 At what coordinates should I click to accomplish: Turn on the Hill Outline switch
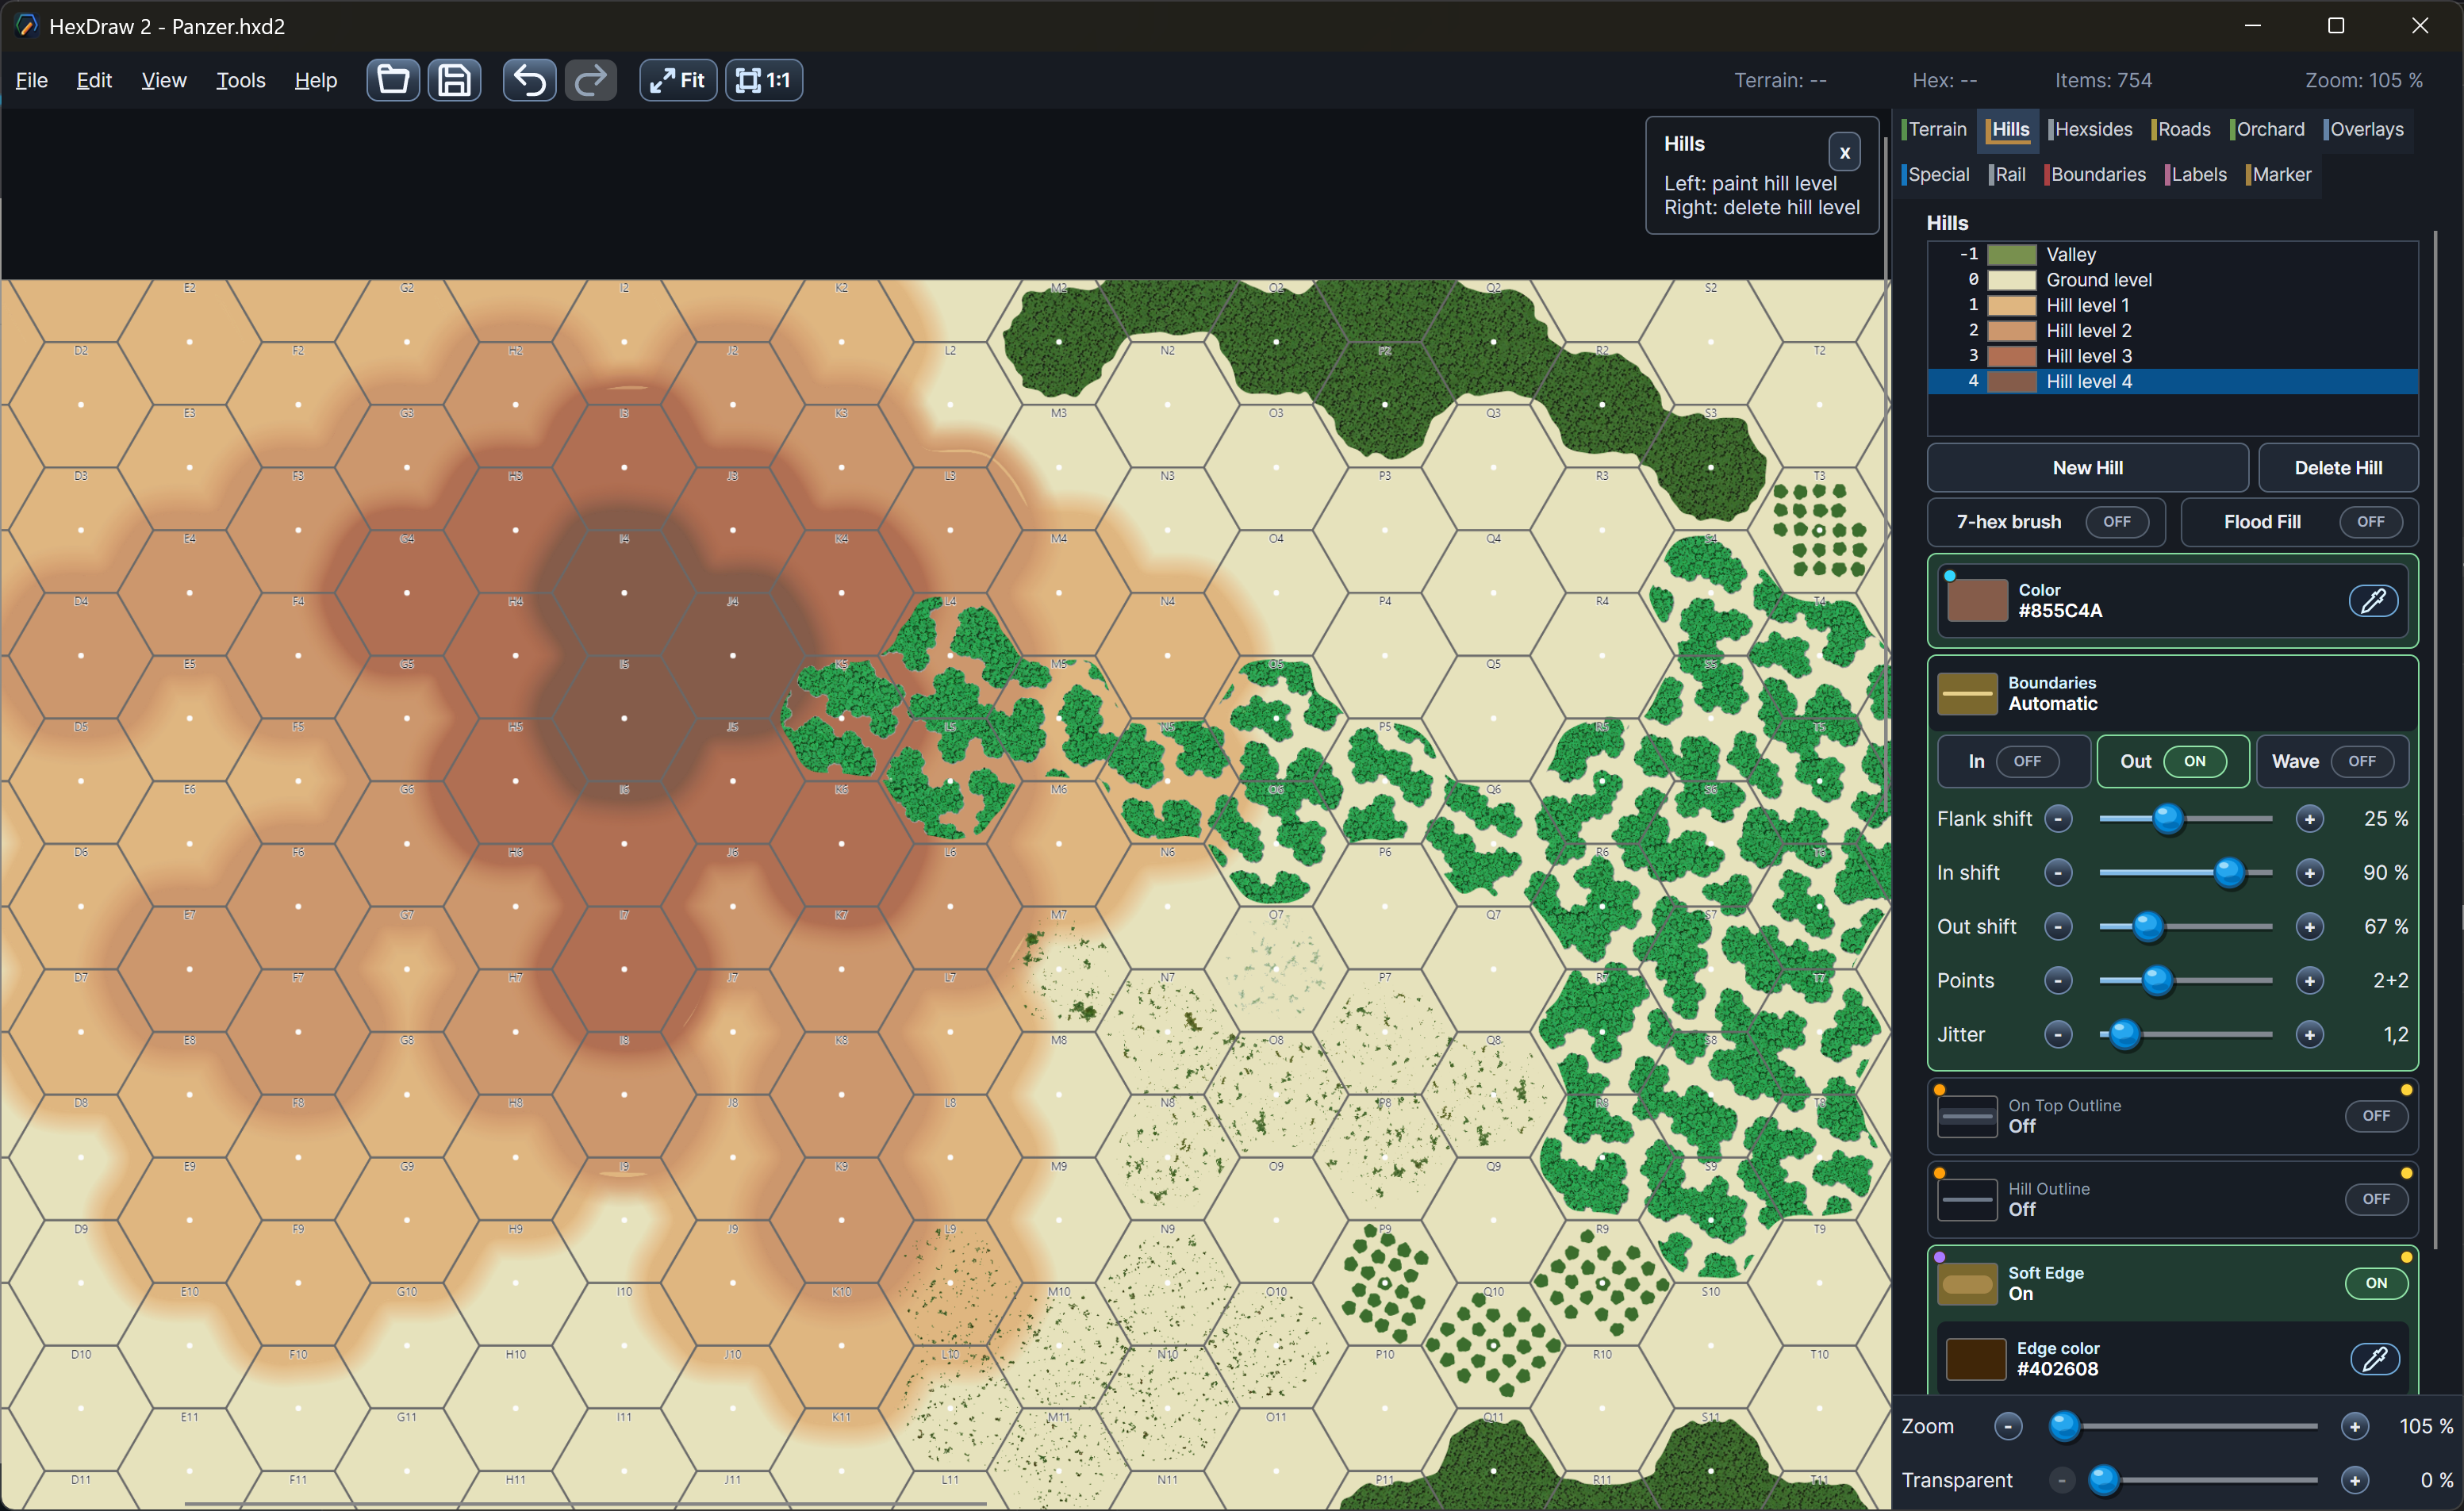(2376, 1199)
